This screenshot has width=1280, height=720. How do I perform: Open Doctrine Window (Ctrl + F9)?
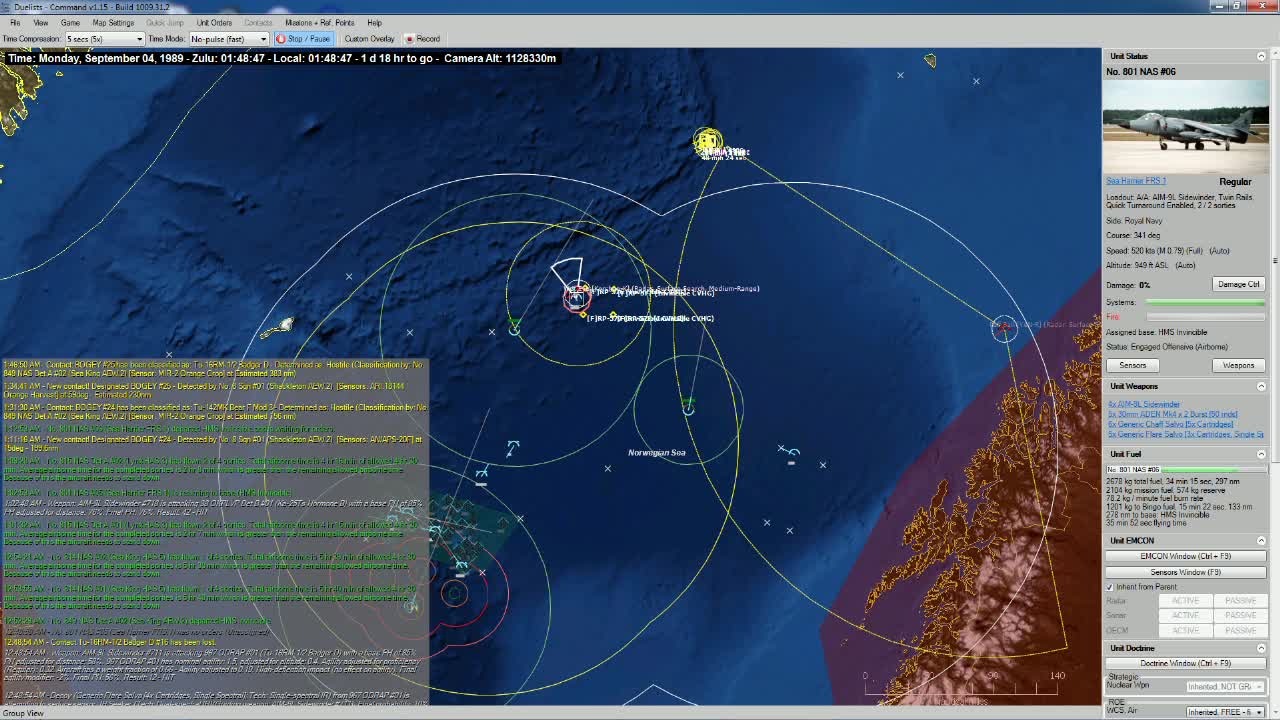coord(1185,663)
